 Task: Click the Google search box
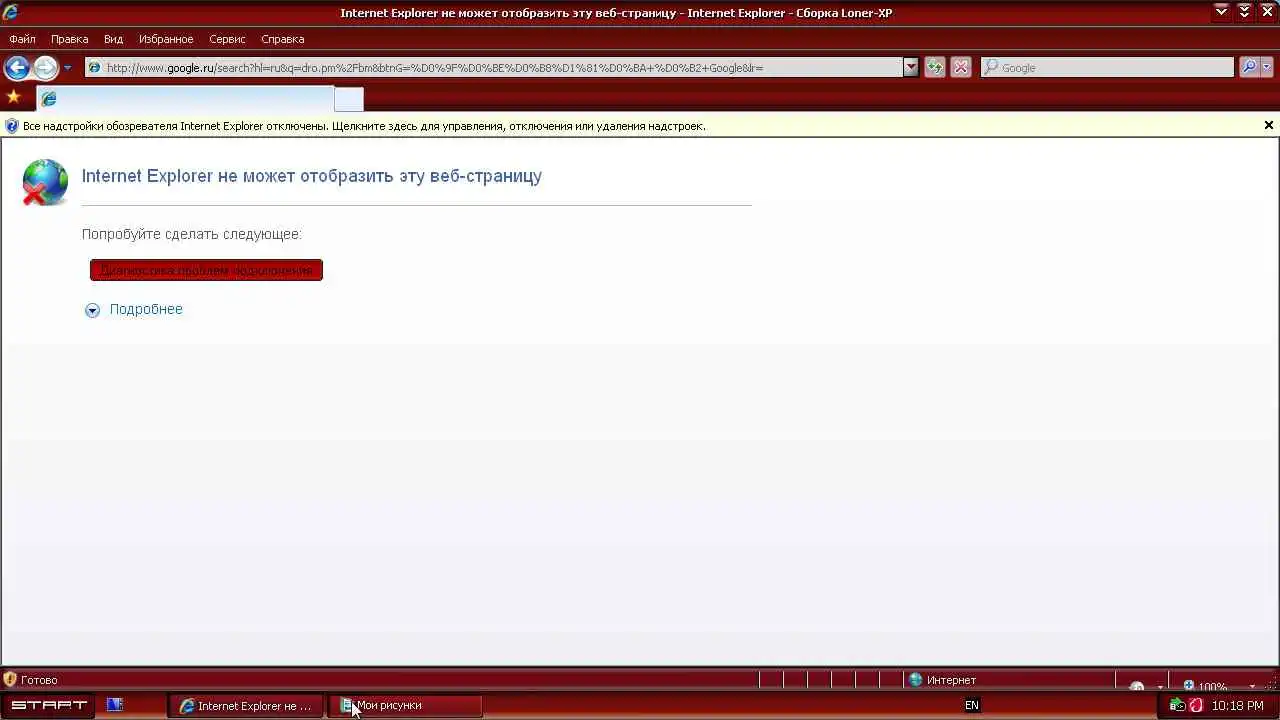coord(1107,68)
